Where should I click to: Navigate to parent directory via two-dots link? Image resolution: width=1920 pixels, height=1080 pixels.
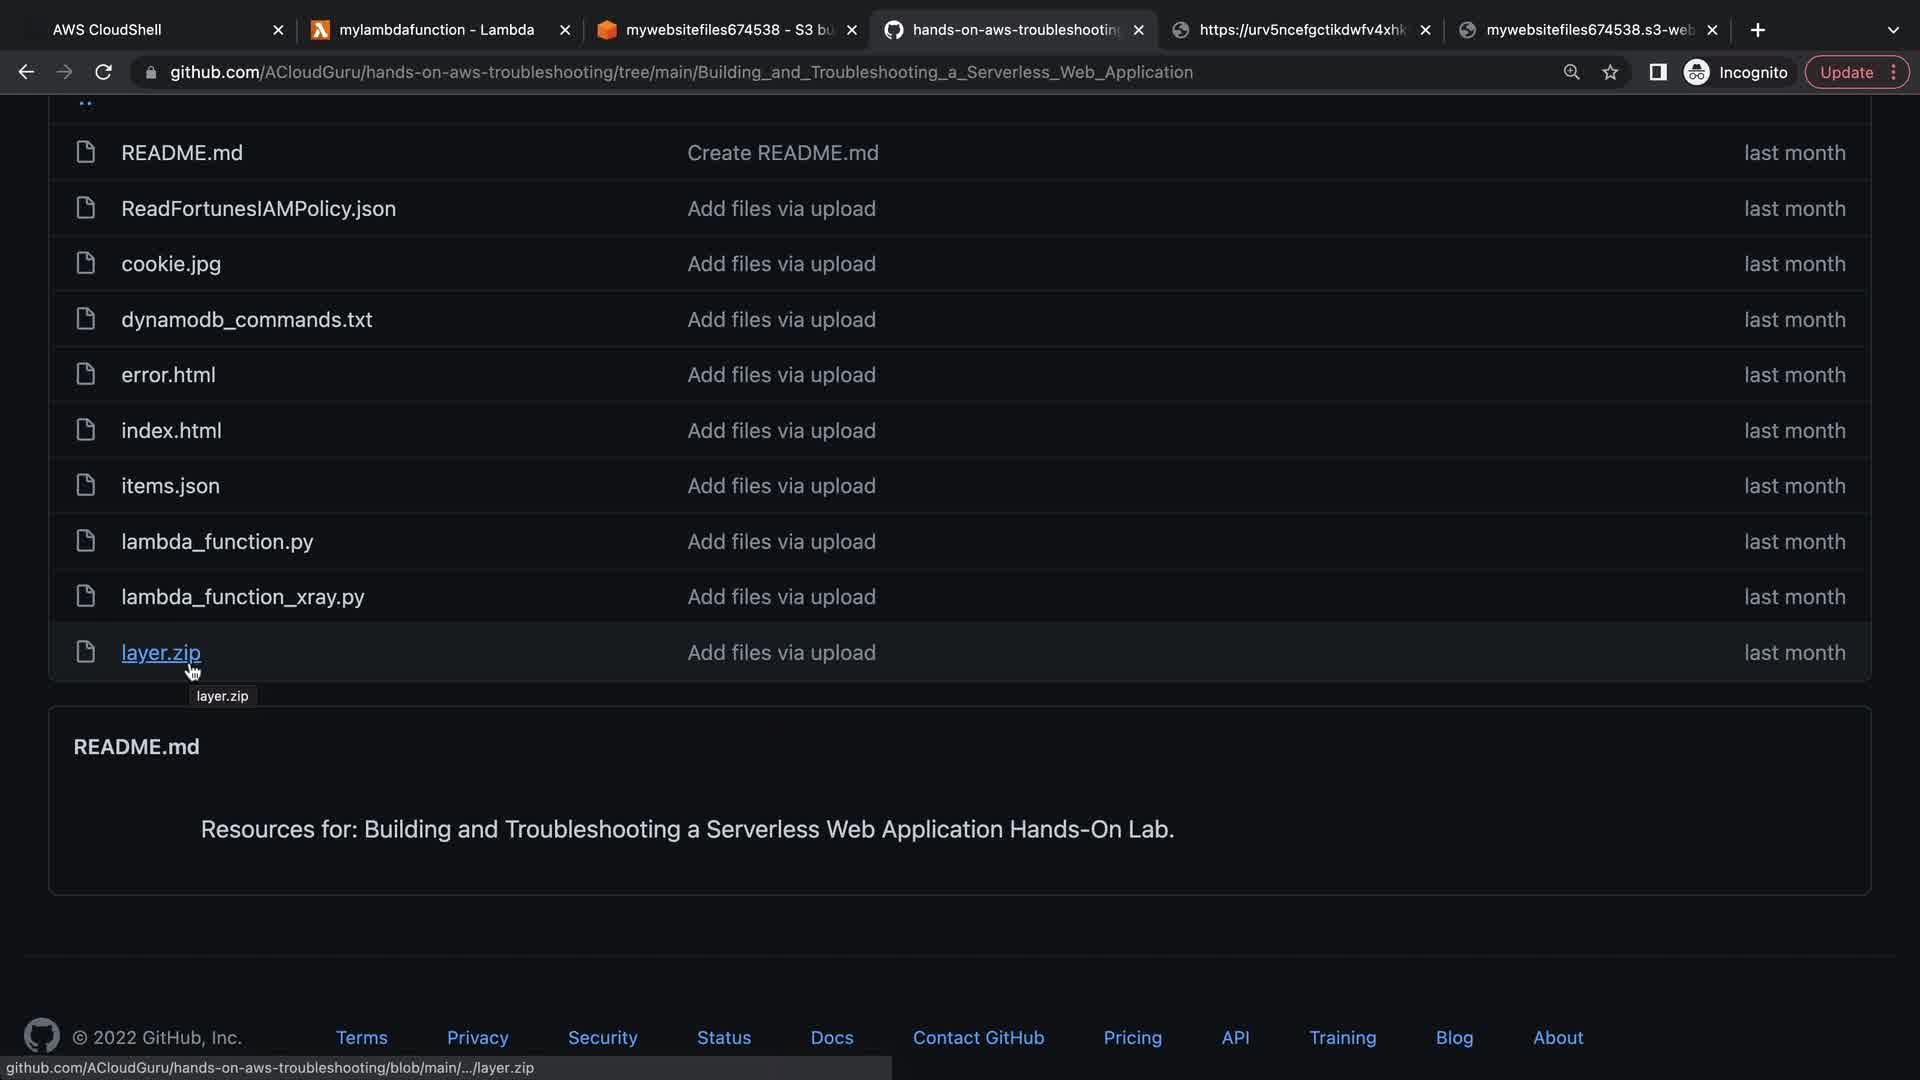[x=85, y=102]
